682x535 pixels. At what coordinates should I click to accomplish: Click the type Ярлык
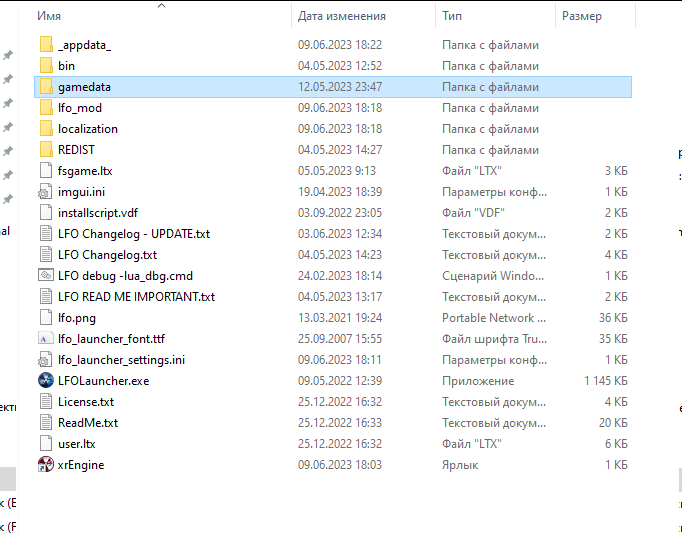[x=460, y=465]
